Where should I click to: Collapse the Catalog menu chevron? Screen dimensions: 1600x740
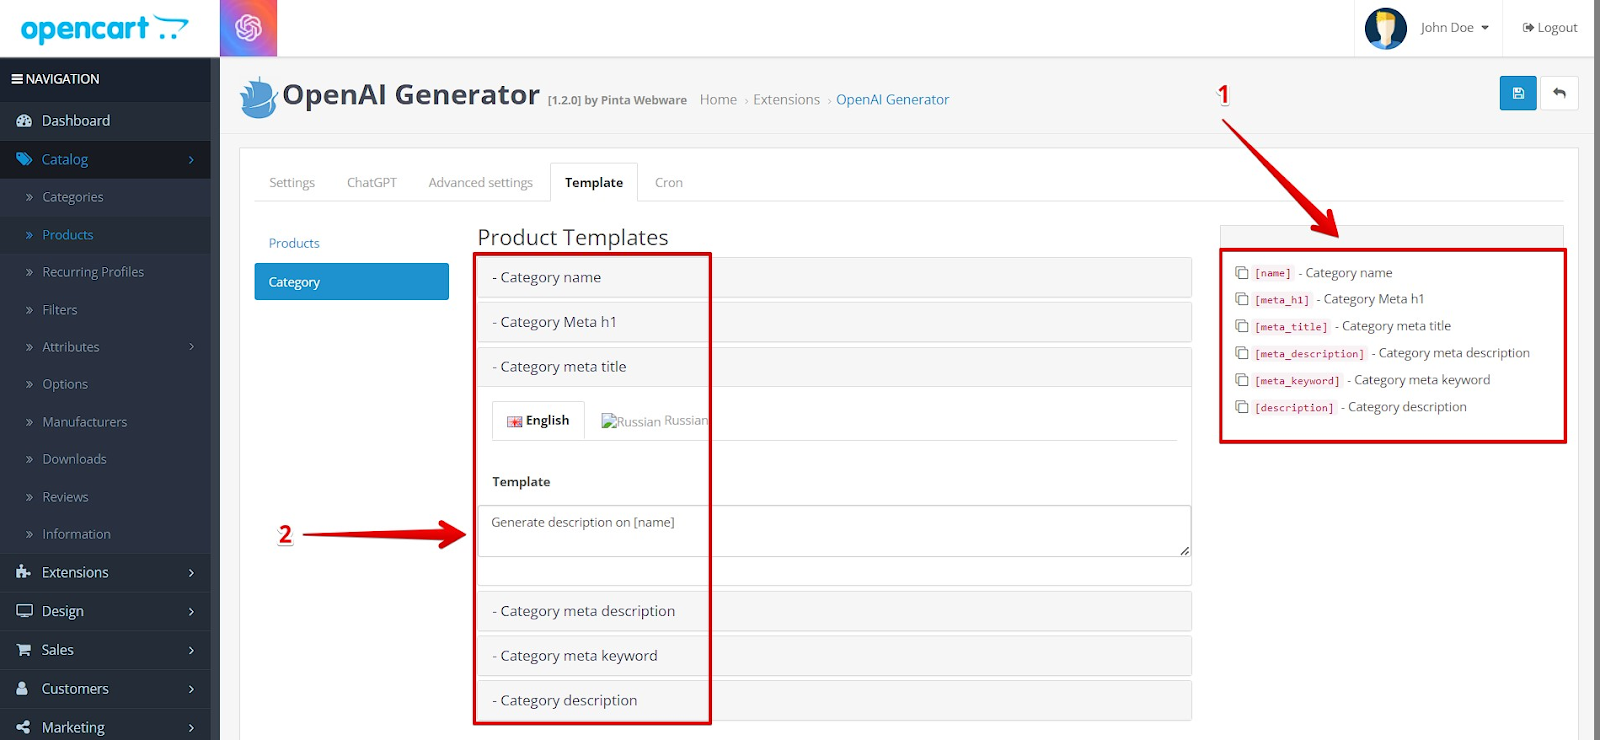191,160
